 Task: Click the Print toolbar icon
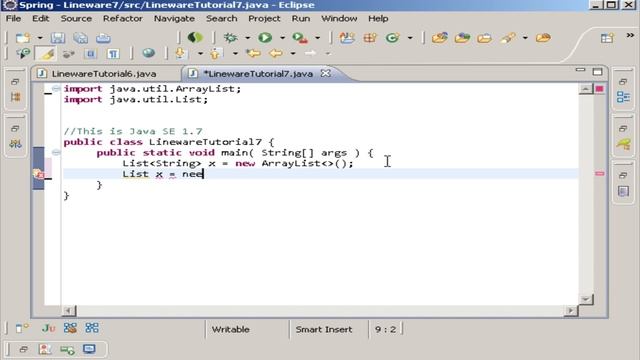tap(103, 38)
